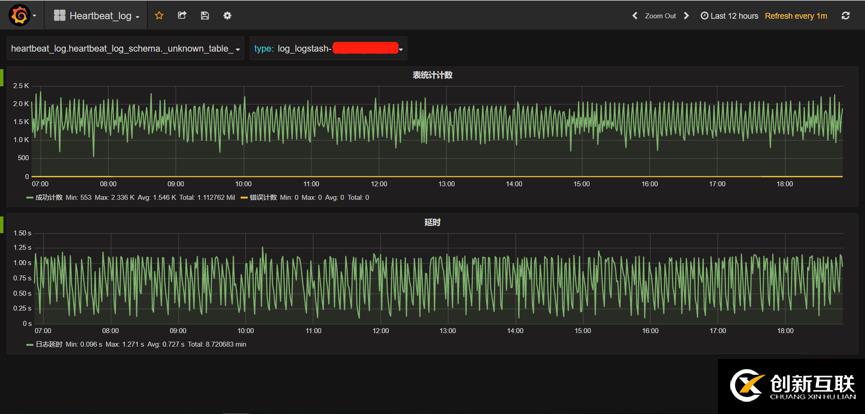Open dashboard settings gear icon
Screen dimensions: 865x414
[x=227, y=16]
